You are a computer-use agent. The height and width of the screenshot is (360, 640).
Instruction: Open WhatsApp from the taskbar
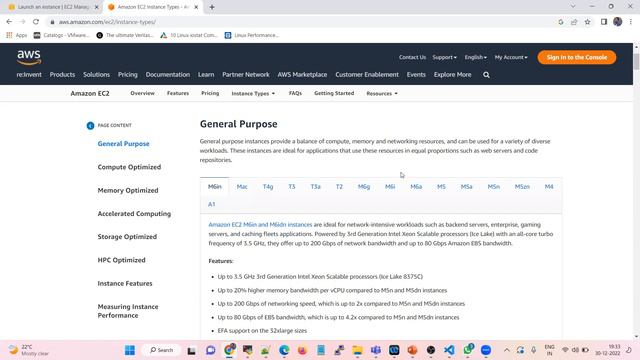(468, 350)
